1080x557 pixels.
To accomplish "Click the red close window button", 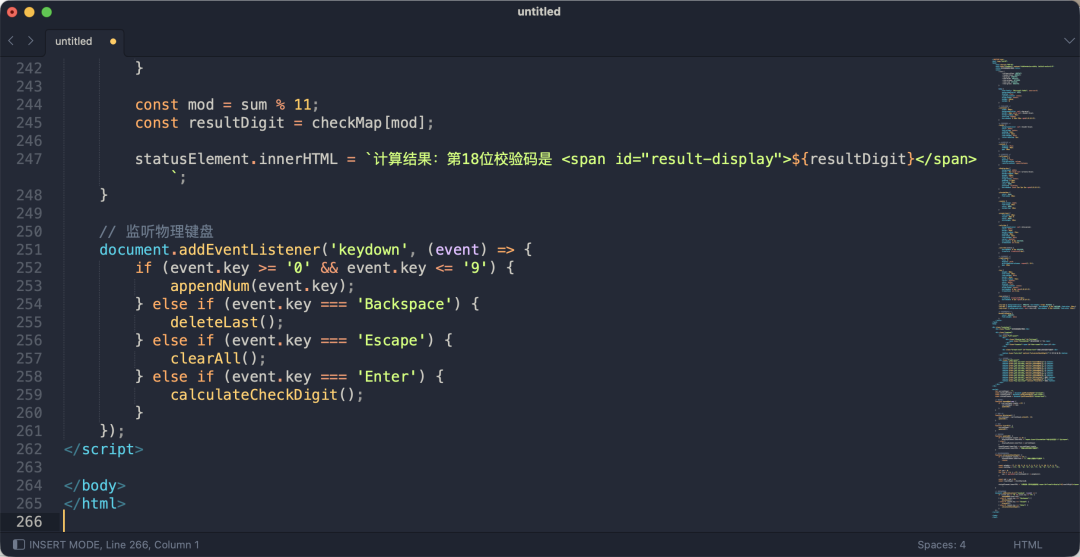I will pos(12,12).
